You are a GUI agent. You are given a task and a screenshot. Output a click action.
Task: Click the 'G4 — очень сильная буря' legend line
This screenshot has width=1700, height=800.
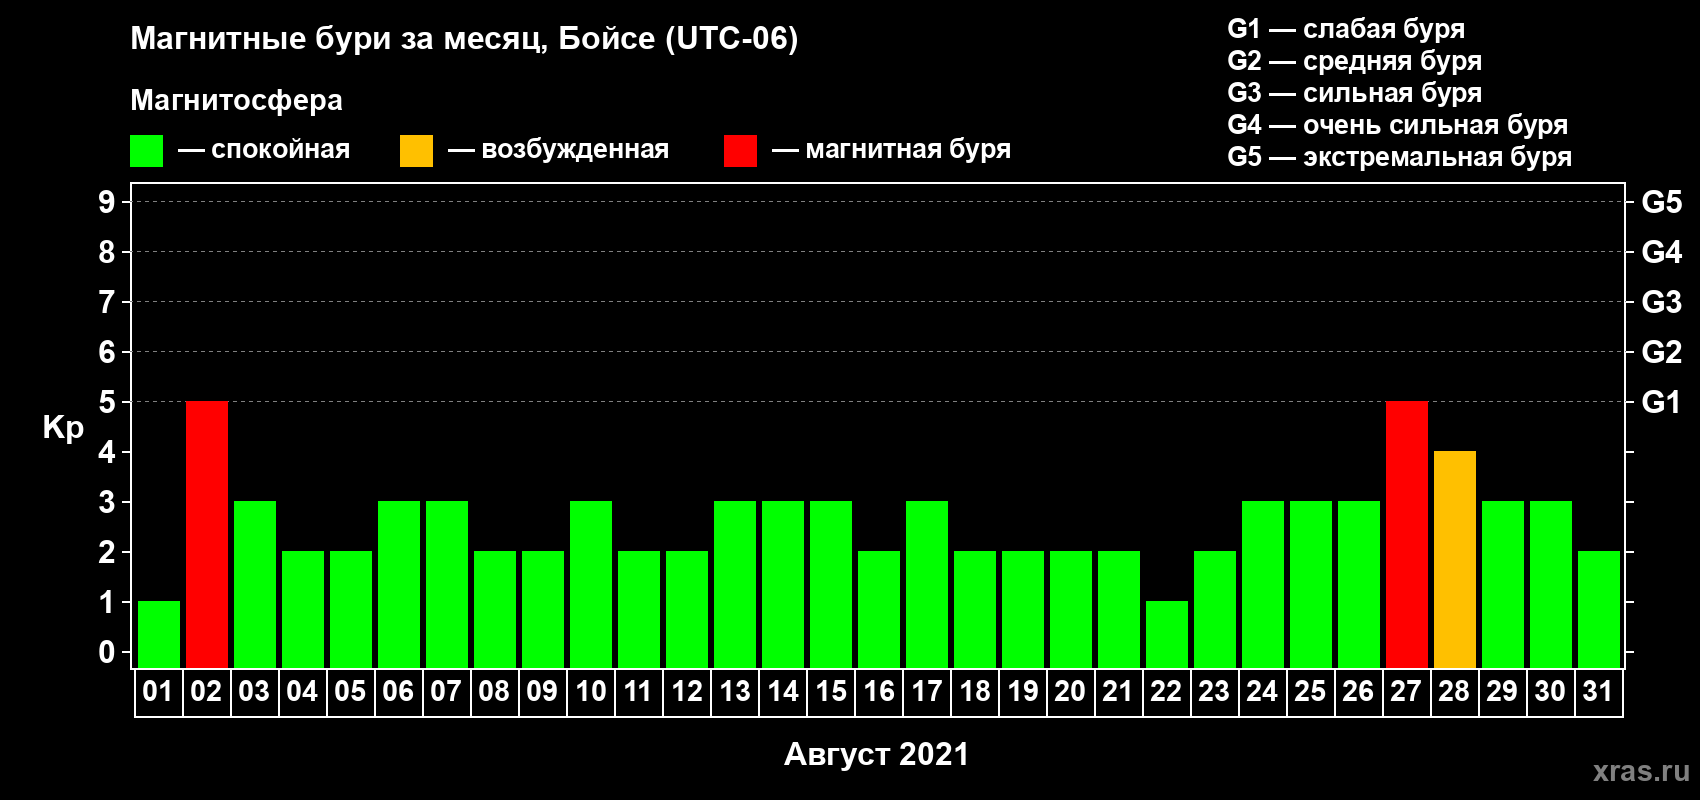1398,125
